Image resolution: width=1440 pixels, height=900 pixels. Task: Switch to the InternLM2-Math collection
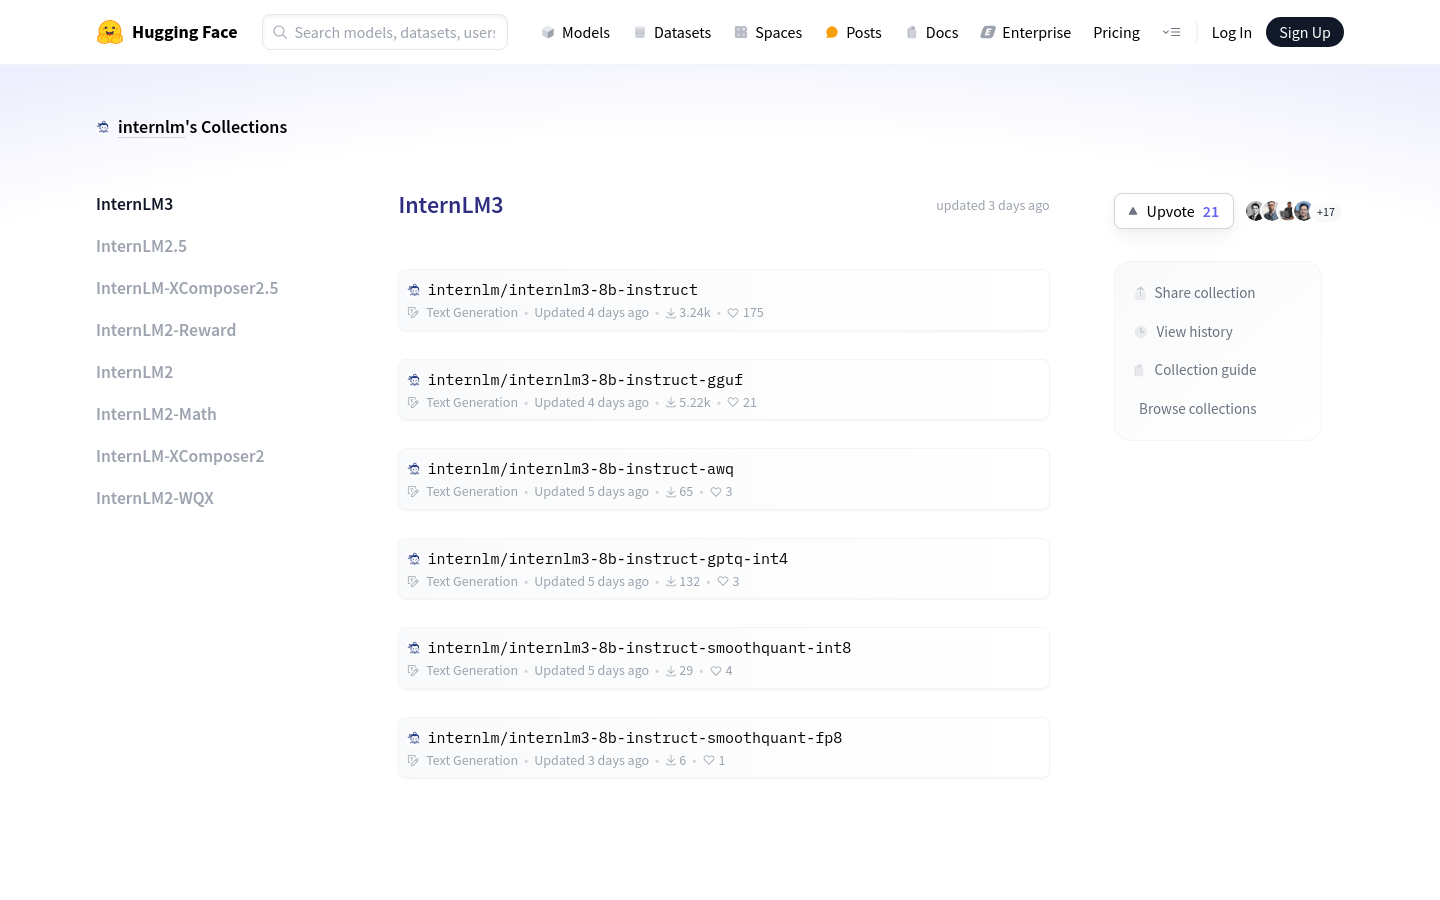(x=156, y=414)
